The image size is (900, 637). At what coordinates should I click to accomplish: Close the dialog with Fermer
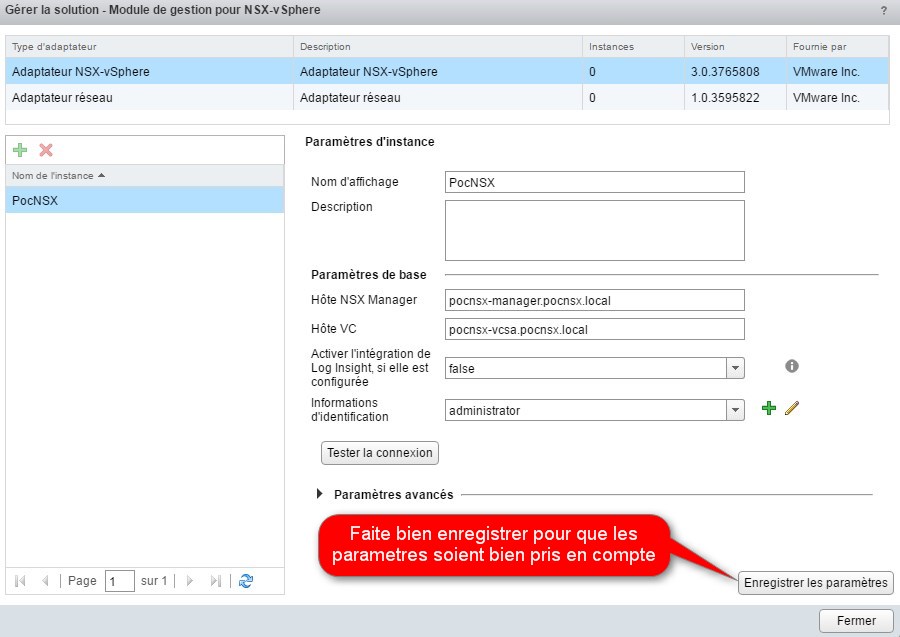click(x=856, y=621)
